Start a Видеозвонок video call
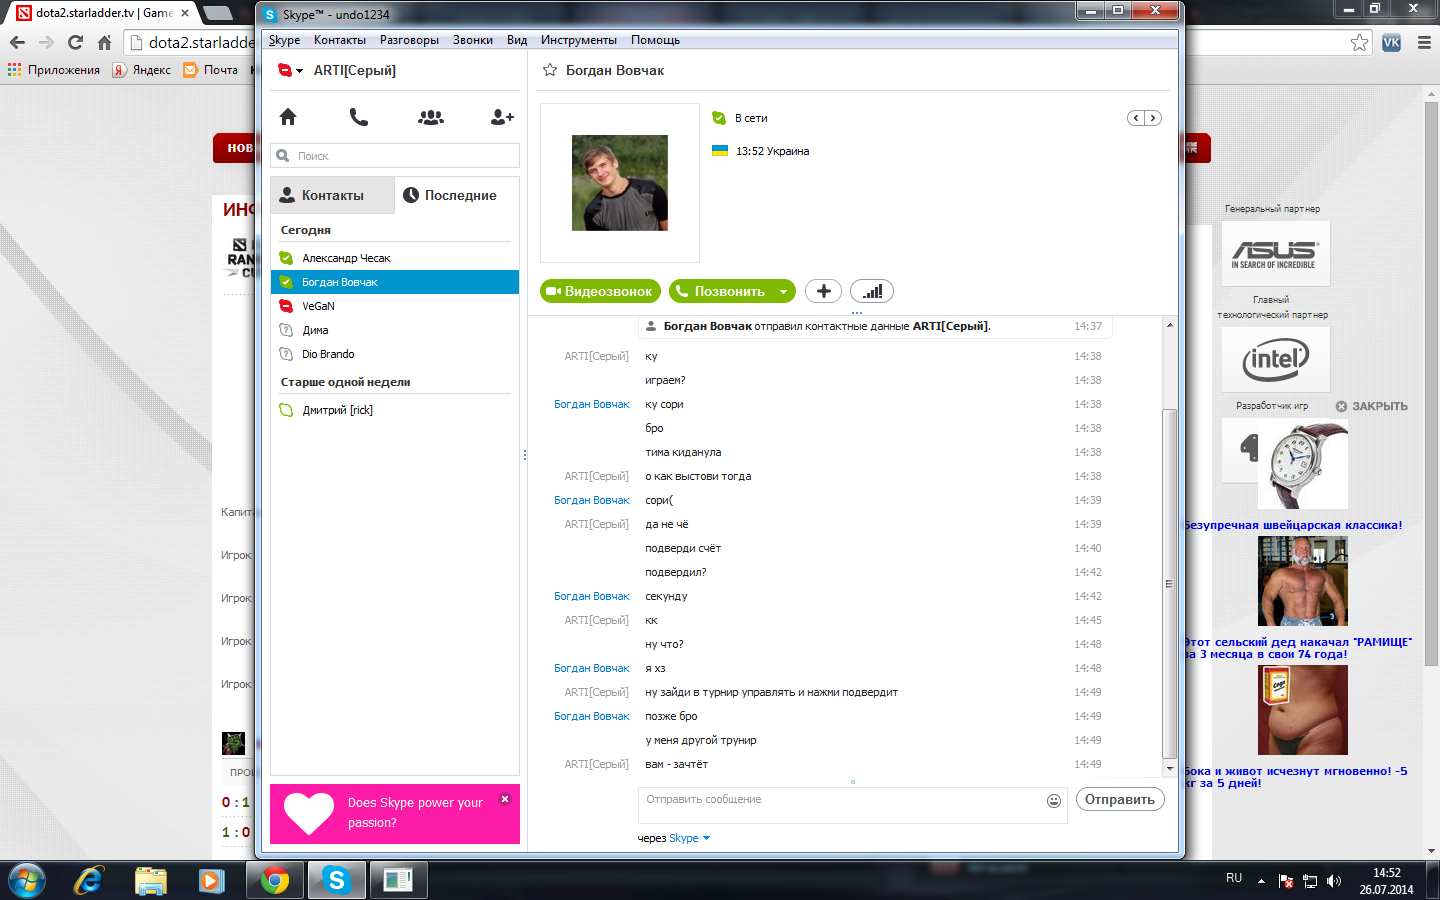This screenshot has width=1440, height=900. pyautogui.click(x=600, y=291)
